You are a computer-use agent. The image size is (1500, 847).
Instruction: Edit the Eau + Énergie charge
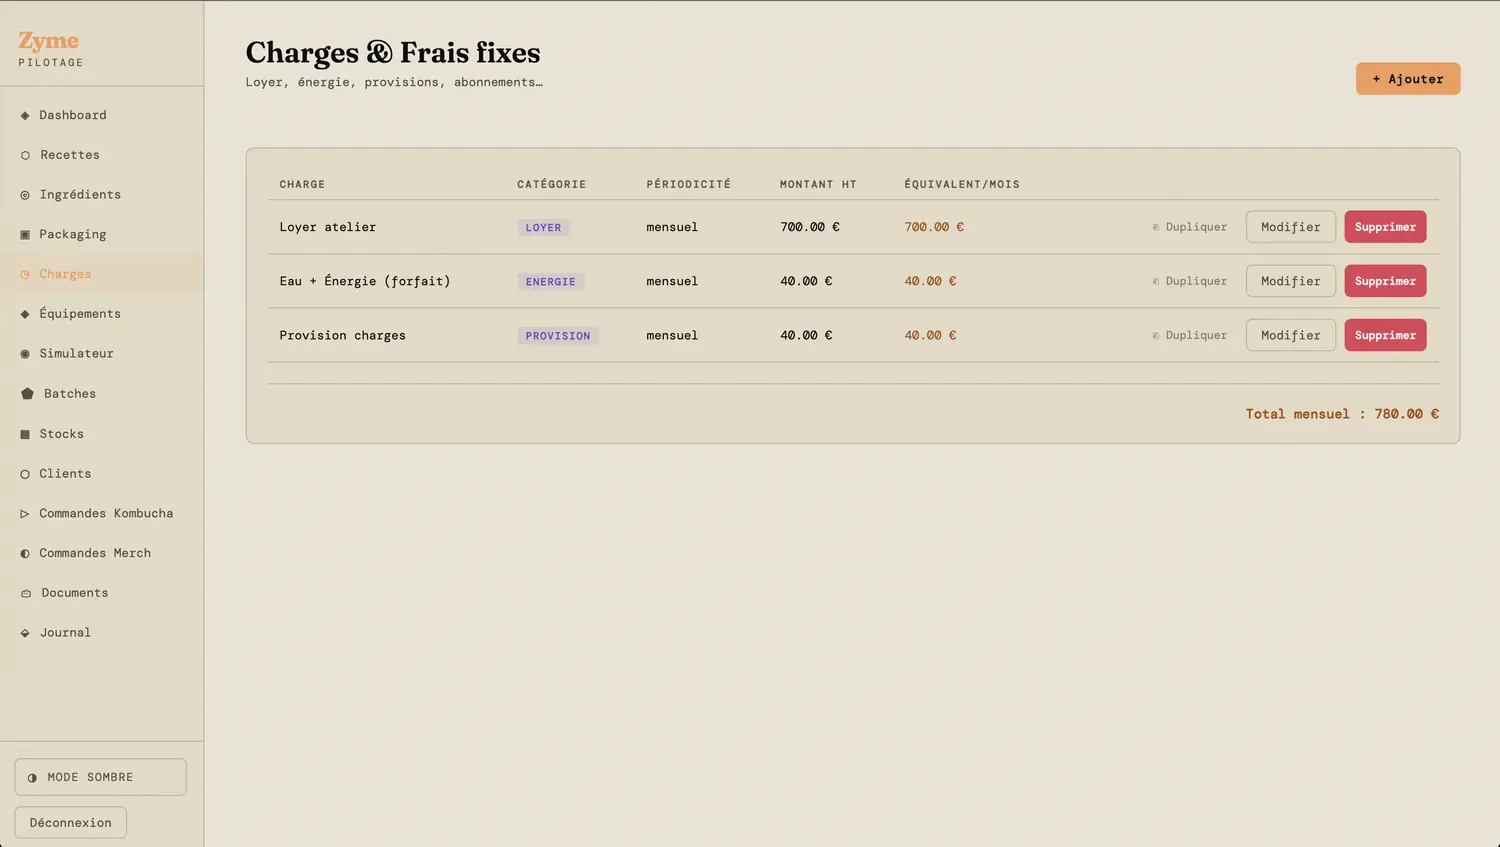tap(1290, 281)
